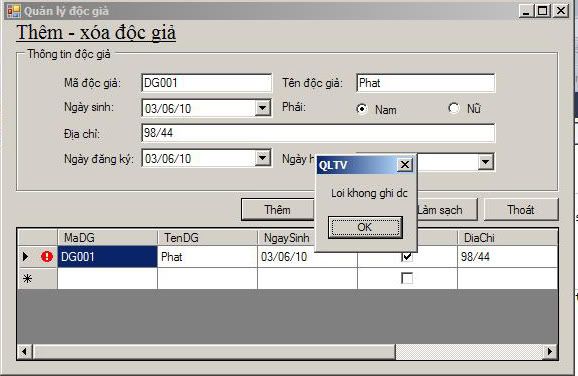
Task: Select the Nữ radio button
Action: pos(454,108)
